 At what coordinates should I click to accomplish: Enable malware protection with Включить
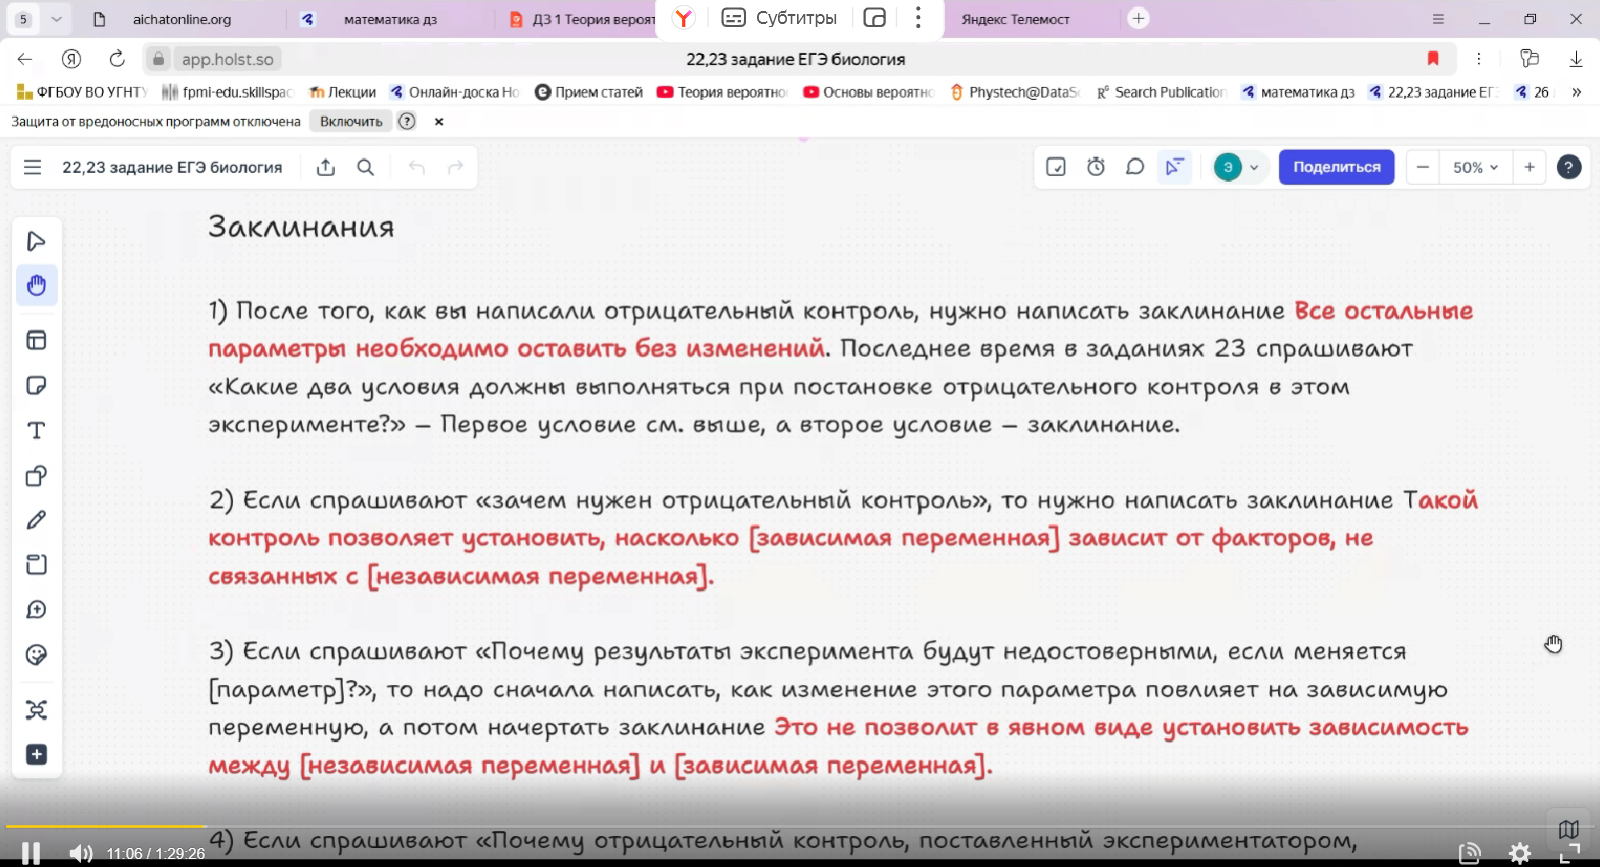coord(351,121)
